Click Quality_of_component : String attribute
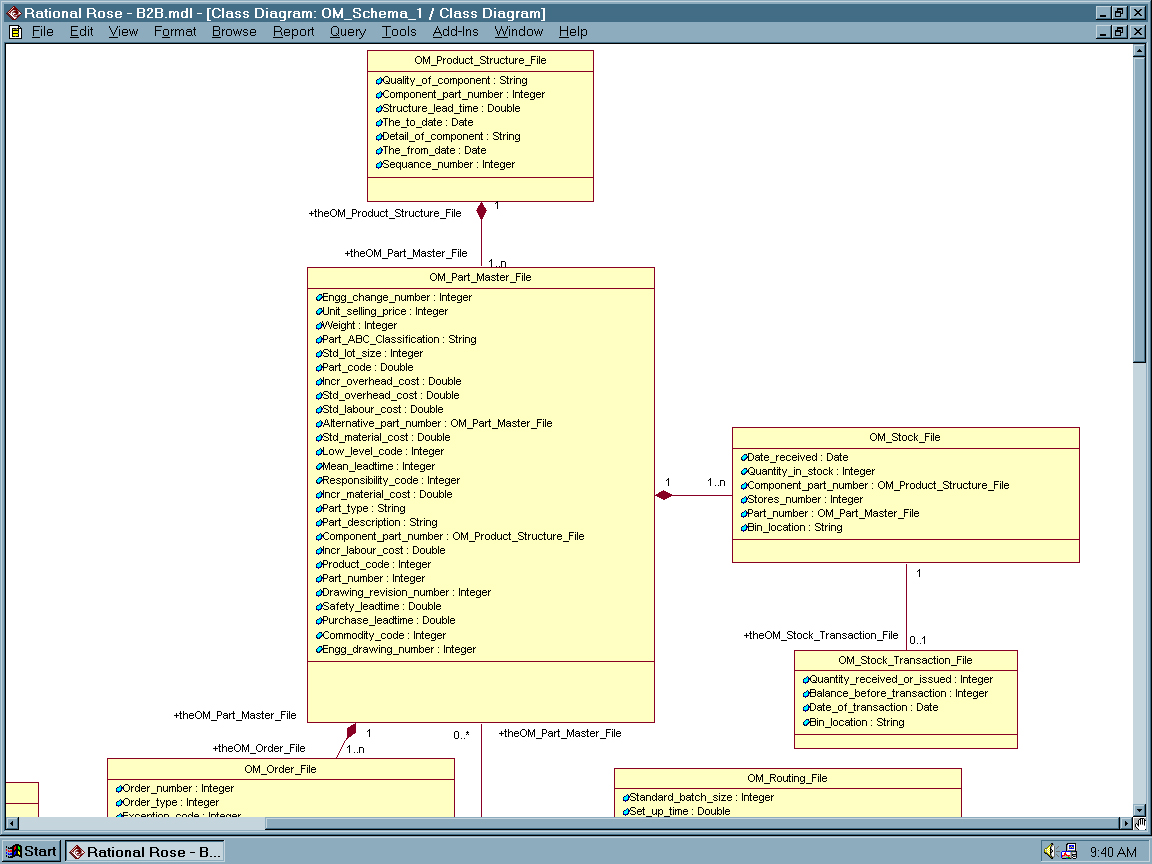 coord(451,80)
